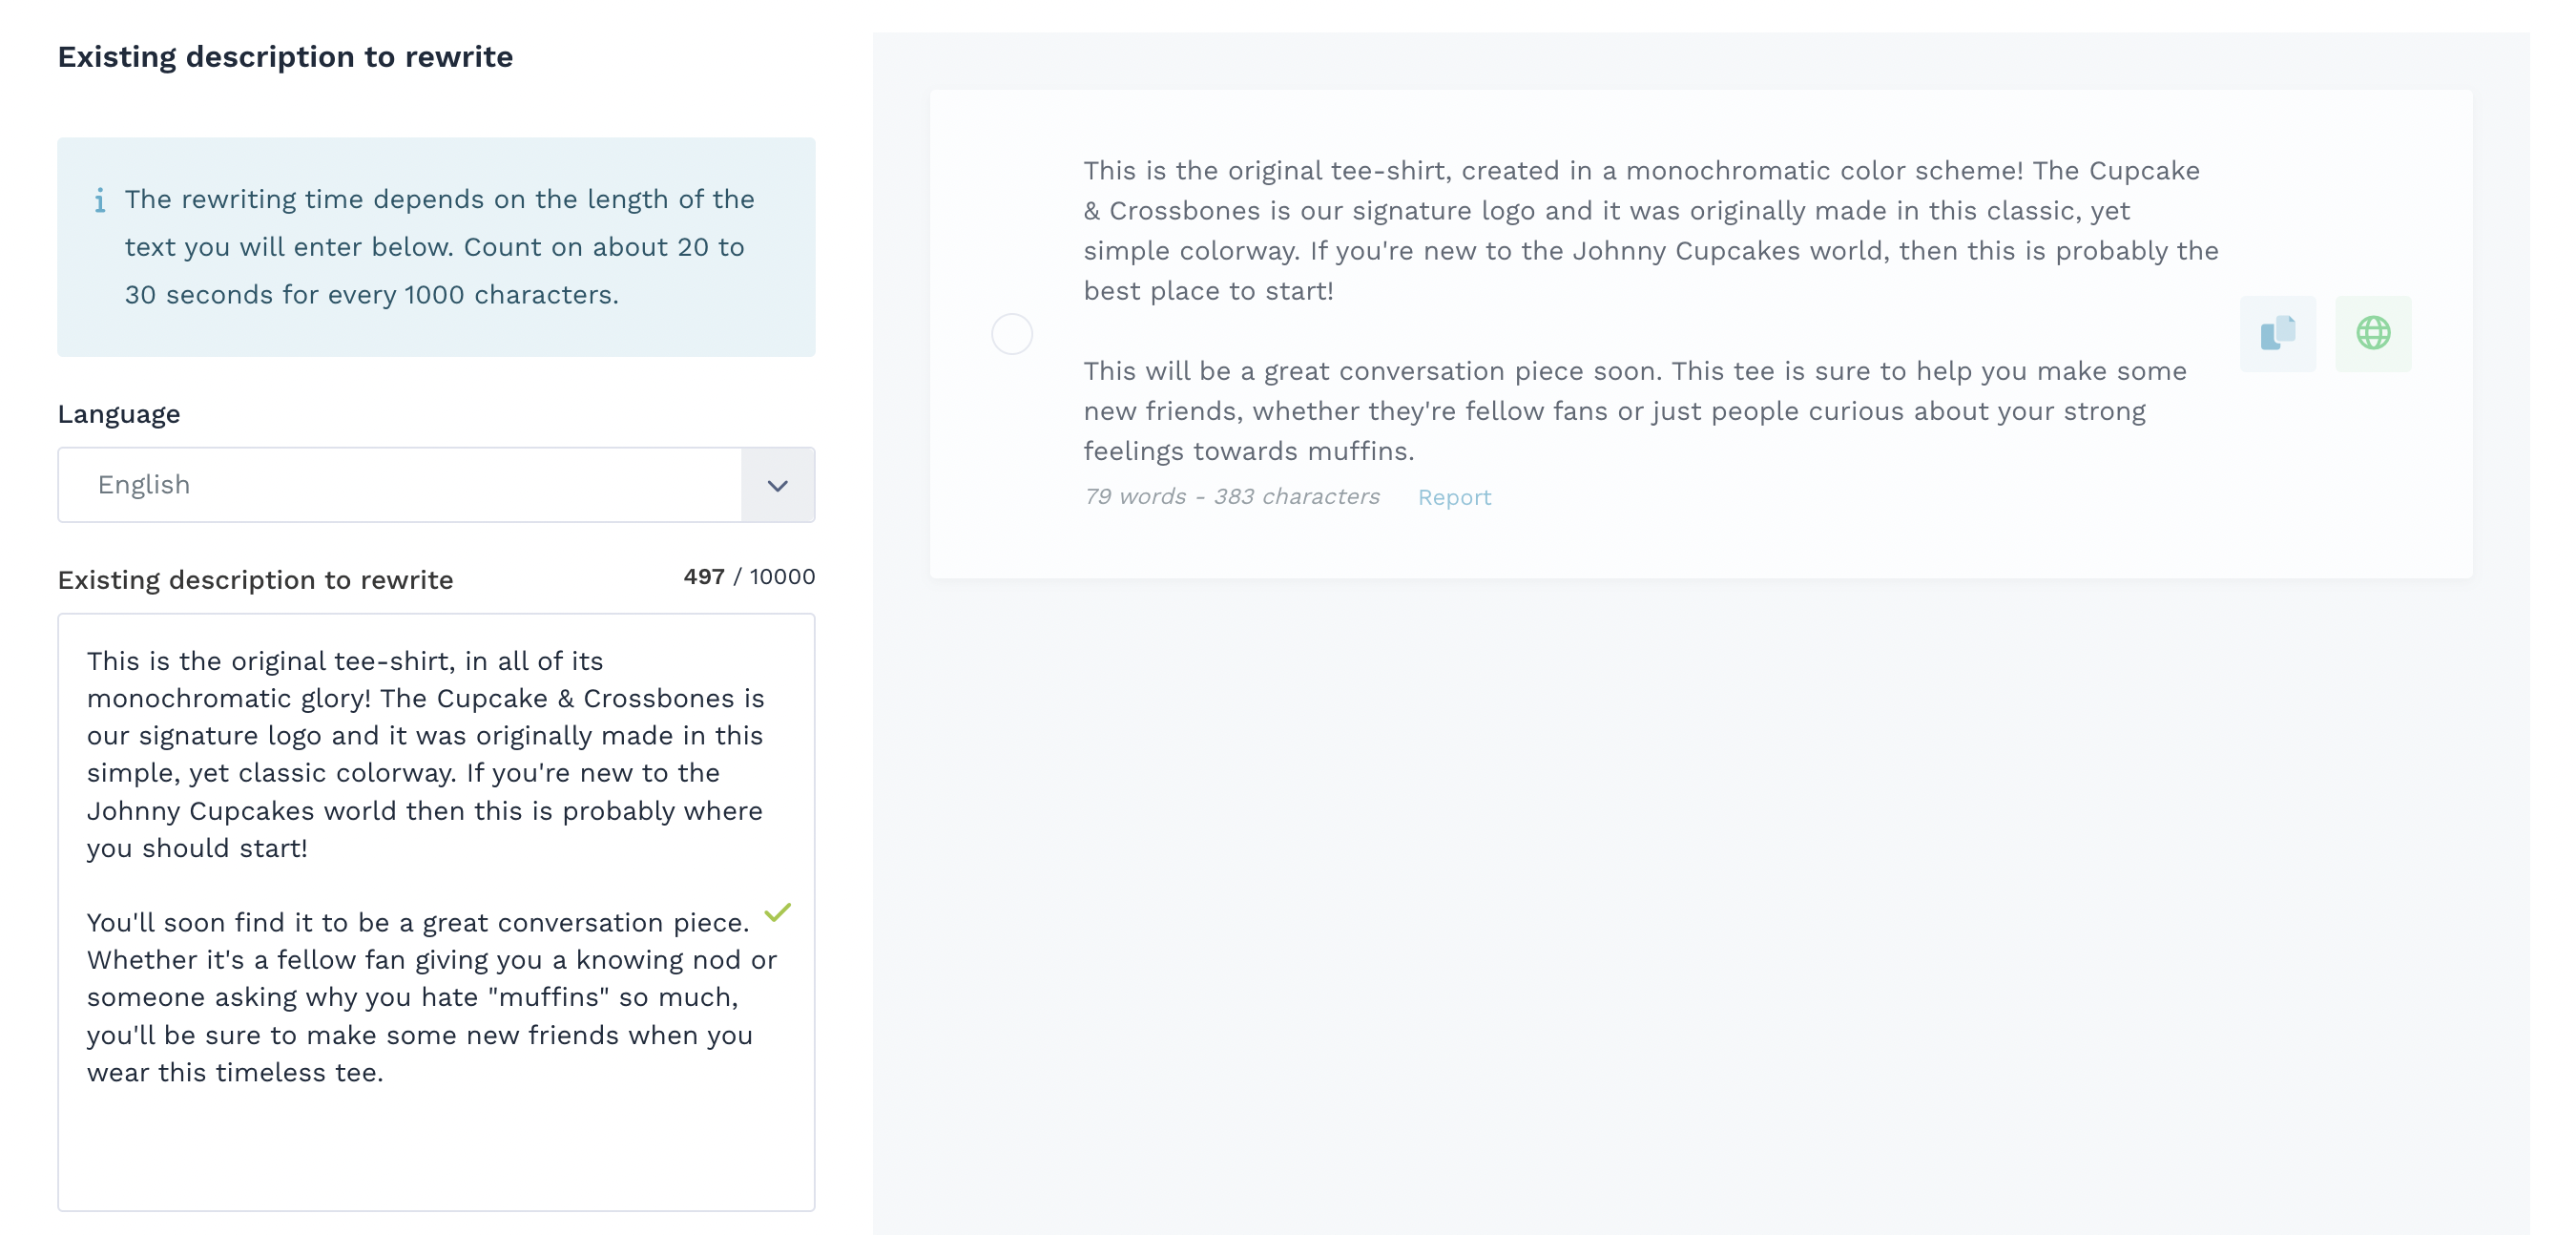Click the rewriting time notice text

pos(439,247)
